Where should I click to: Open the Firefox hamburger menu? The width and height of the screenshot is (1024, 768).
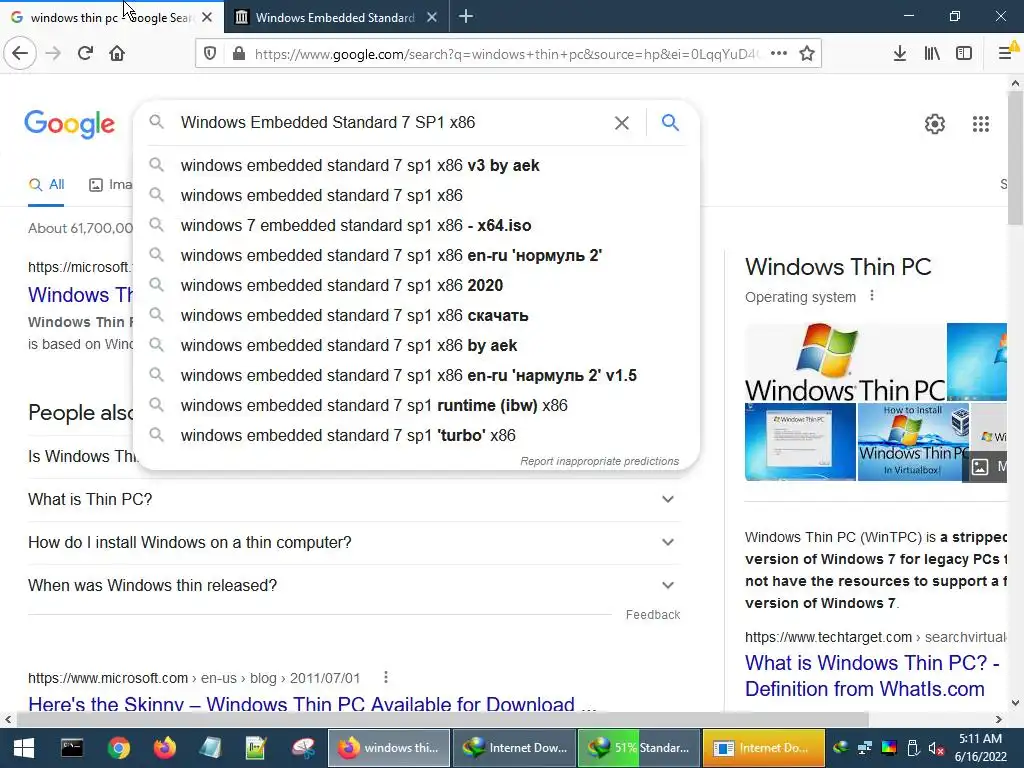pos(1006,54)
